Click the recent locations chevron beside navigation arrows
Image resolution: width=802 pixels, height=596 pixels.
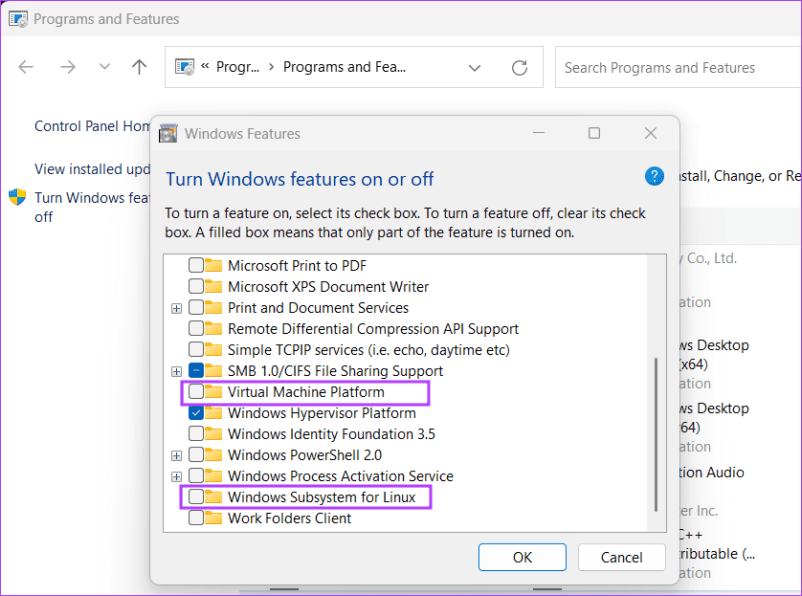click(103, 67)
